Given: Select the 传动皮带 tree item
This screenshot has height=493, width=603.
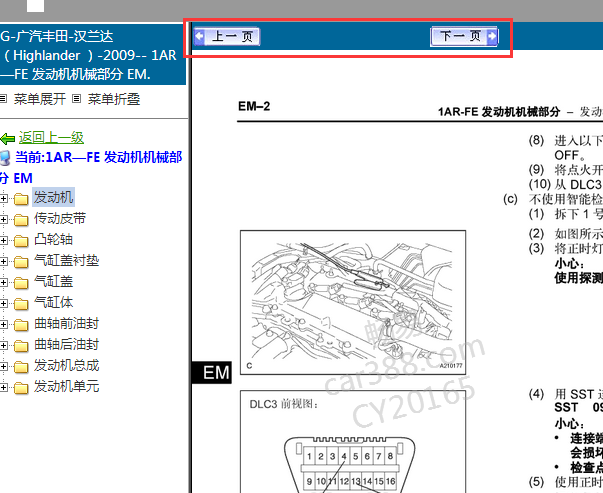Looking at the screenshot, I should tap(60, 218).
